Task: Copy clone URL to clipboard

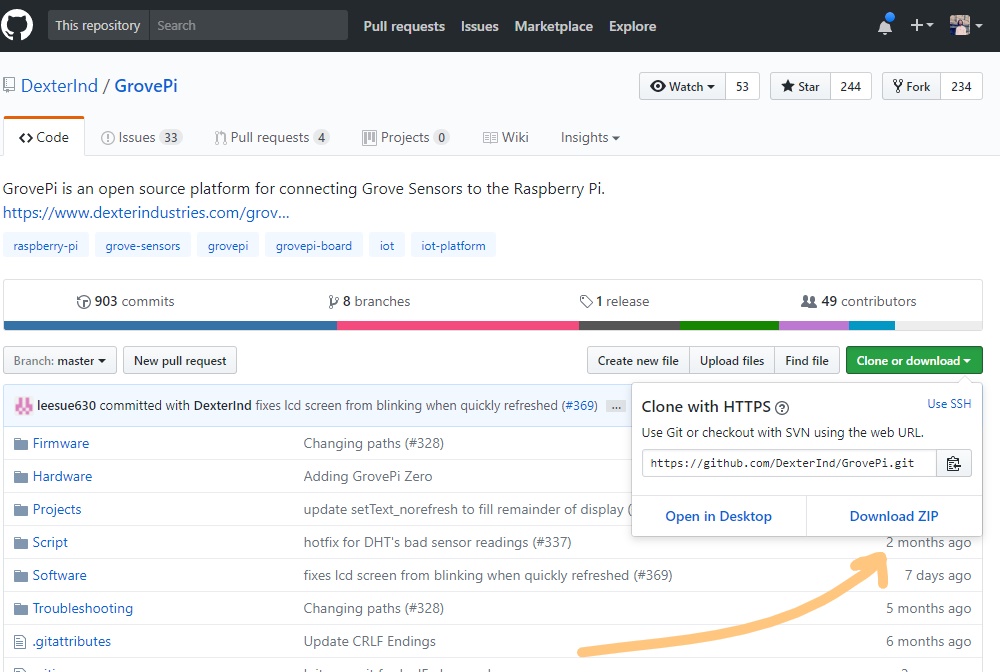Action: click(953, 464)
